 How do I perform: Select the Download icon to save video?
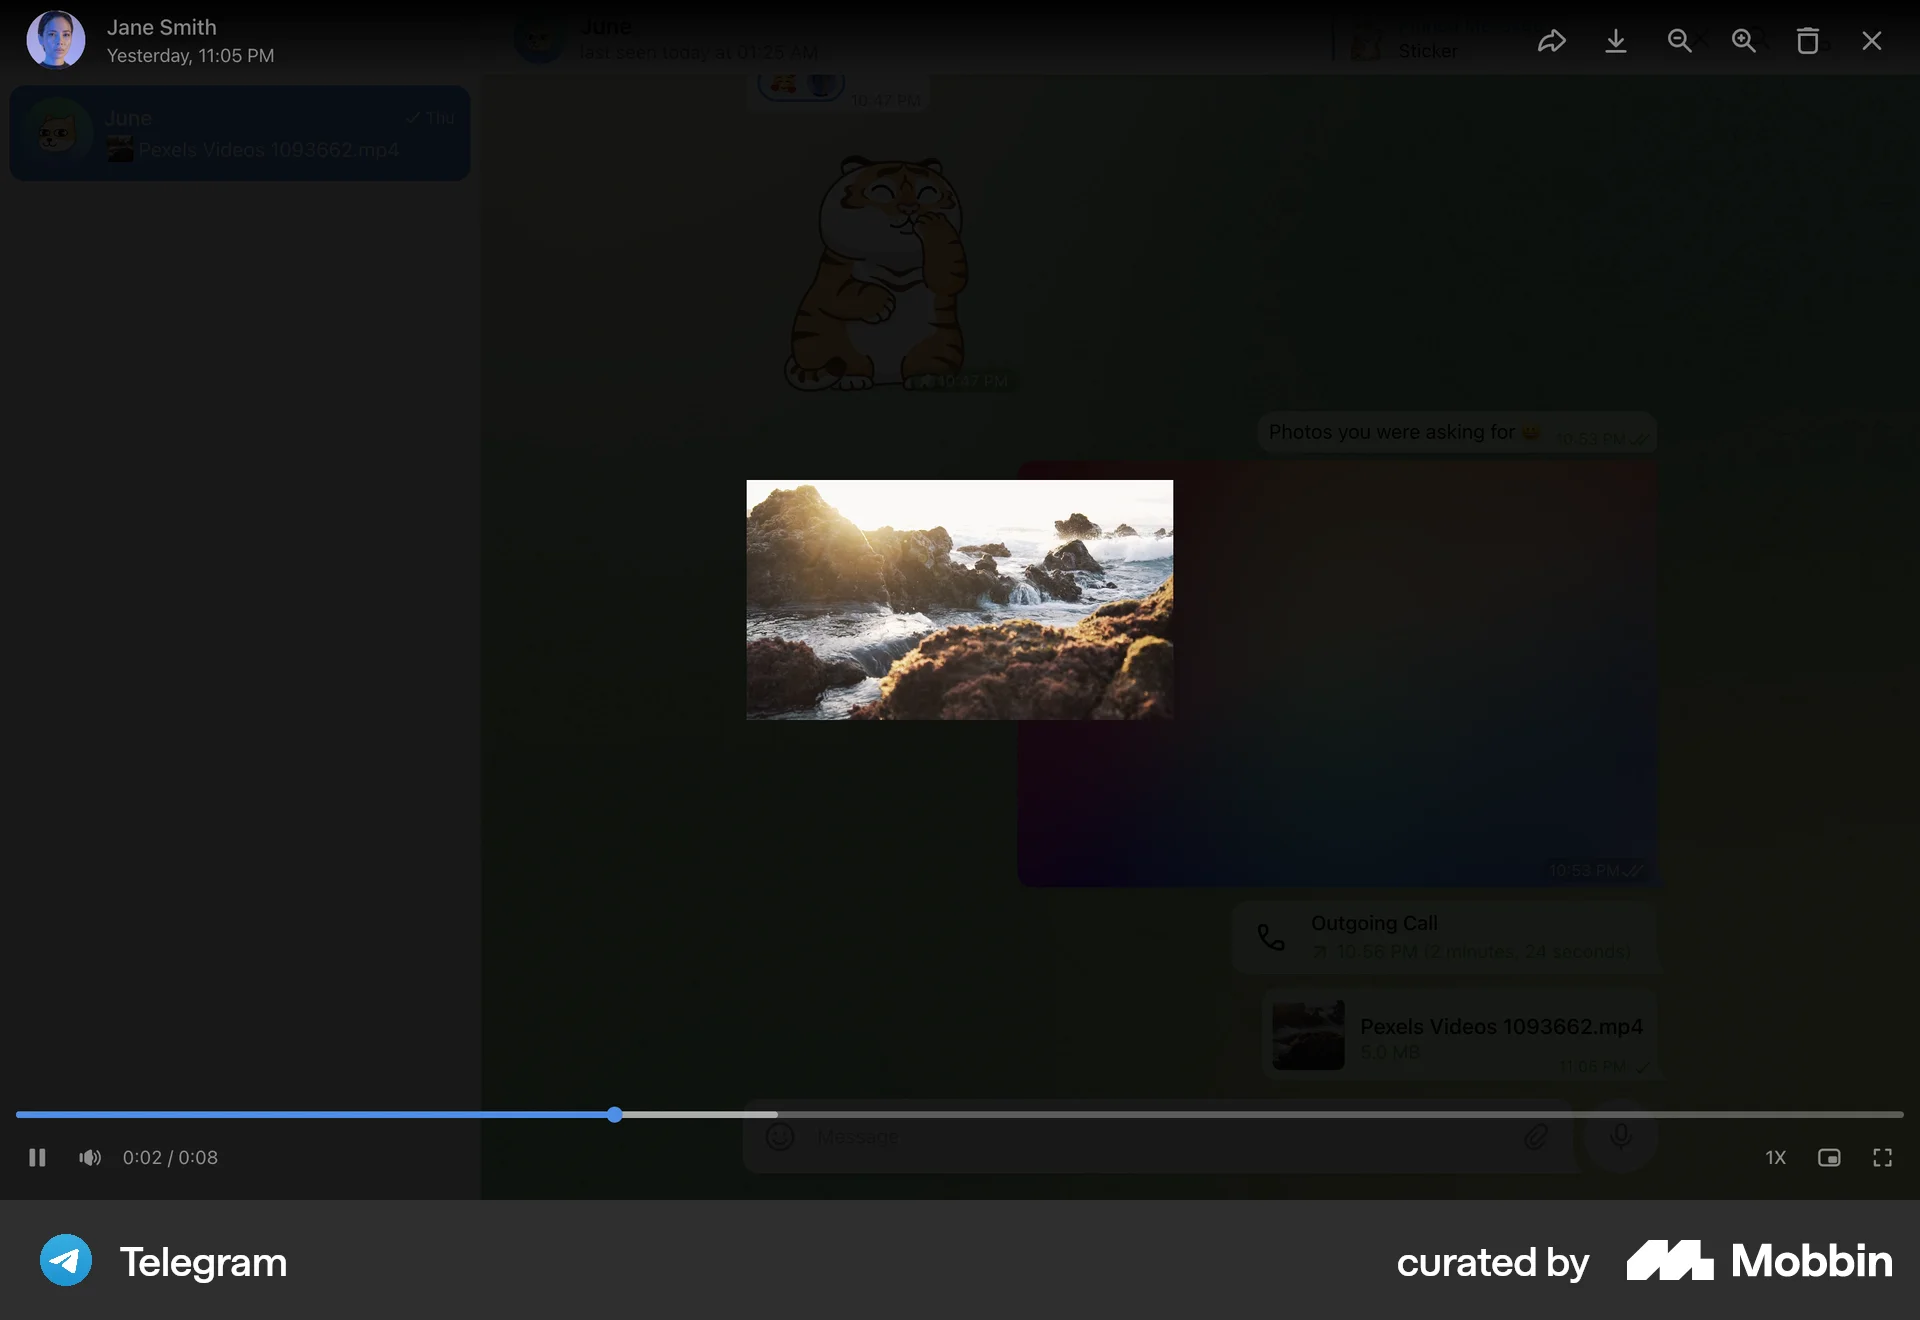1616,41
